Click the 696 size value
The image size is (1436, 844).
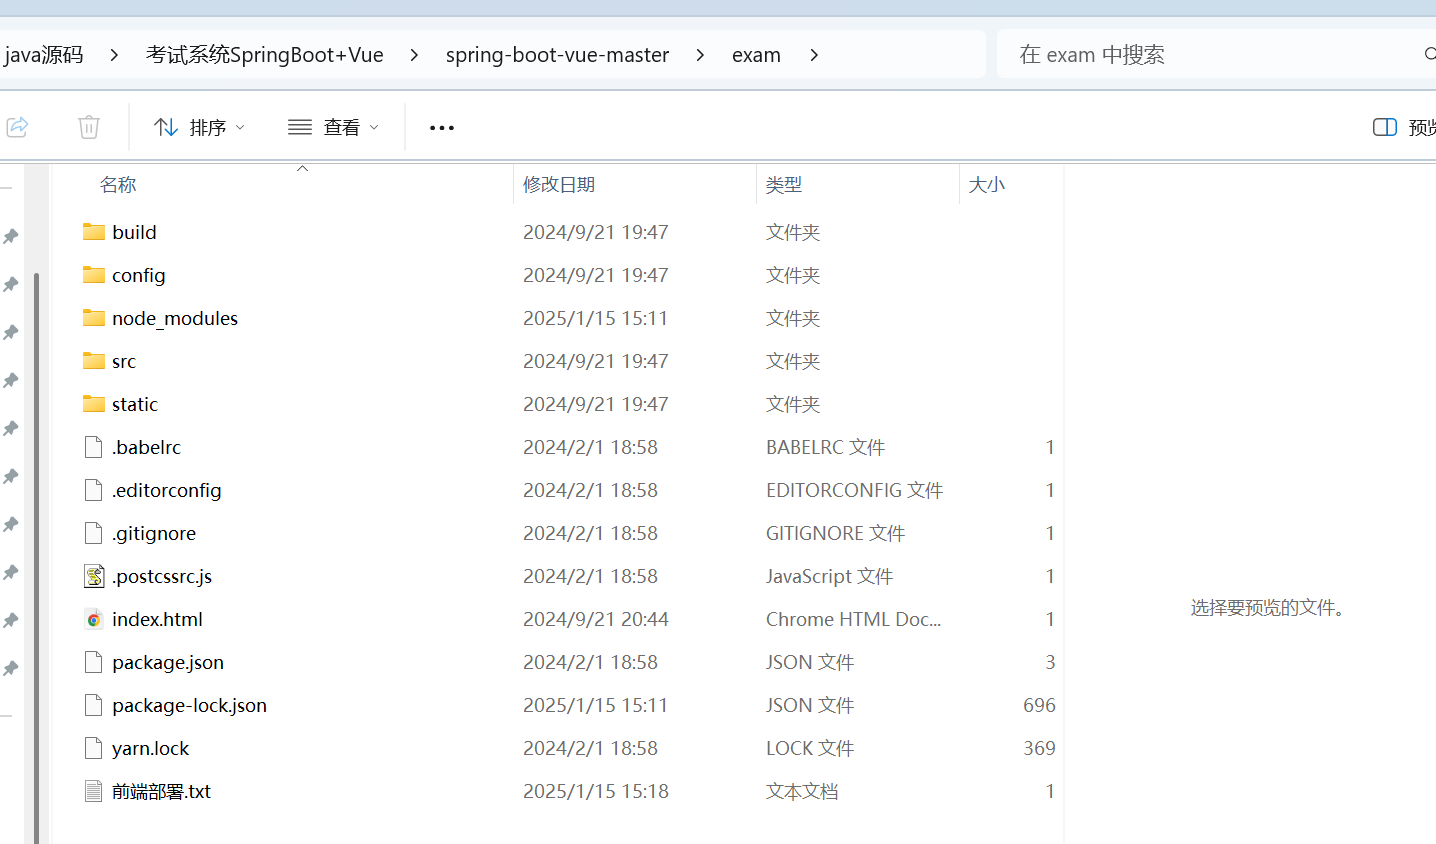click(x=1039, y=705)
